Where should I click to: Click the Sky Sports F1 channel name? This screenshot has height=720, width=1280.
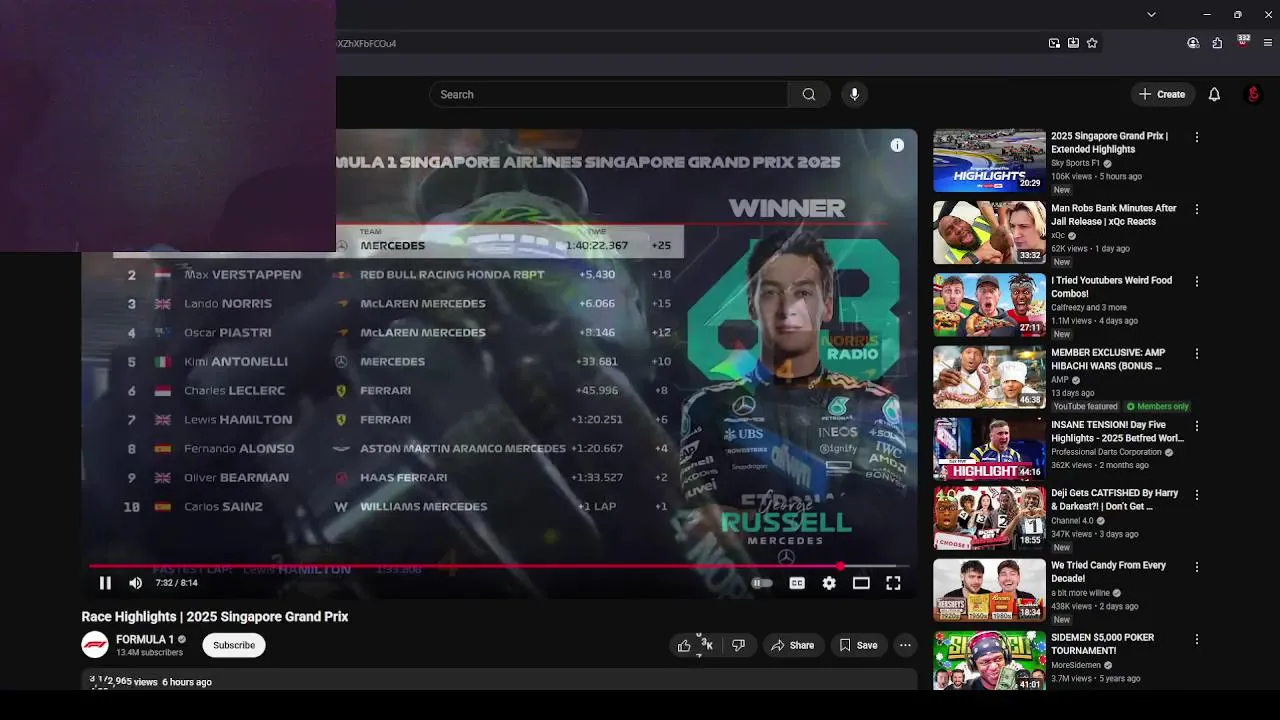(x=1075, y=163)
